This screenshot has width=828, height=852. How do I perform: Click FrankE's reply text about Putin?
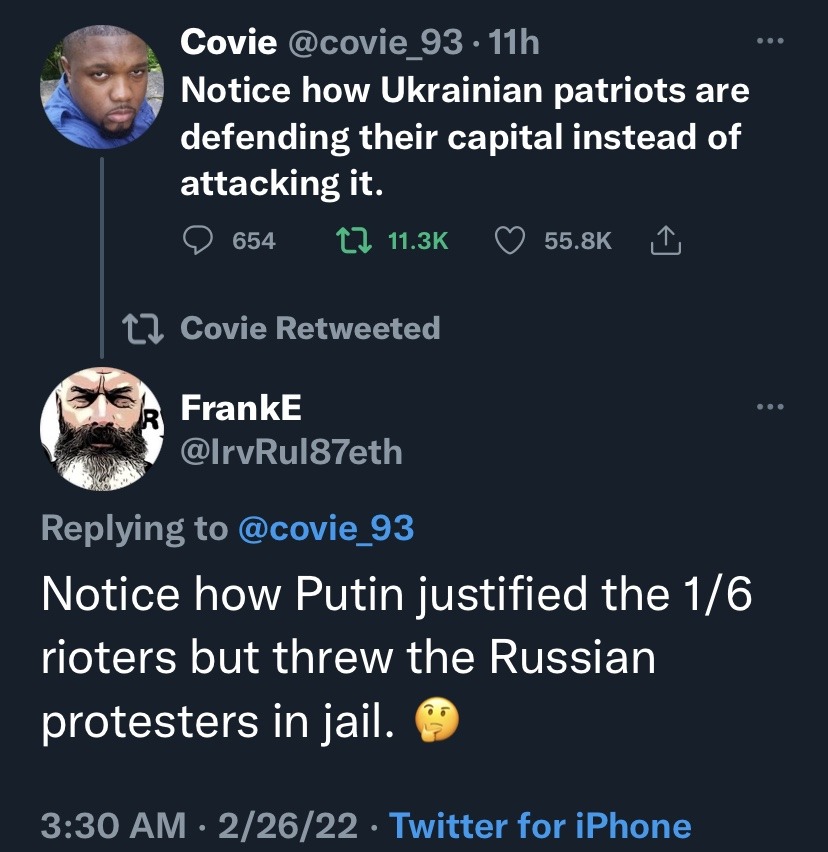[395, 660]
